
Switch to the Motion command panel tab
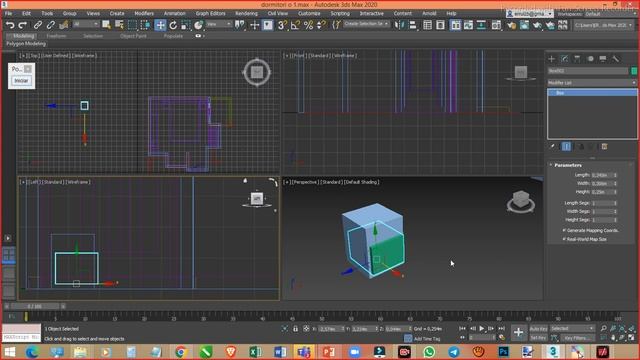click(x=590, y=59)
